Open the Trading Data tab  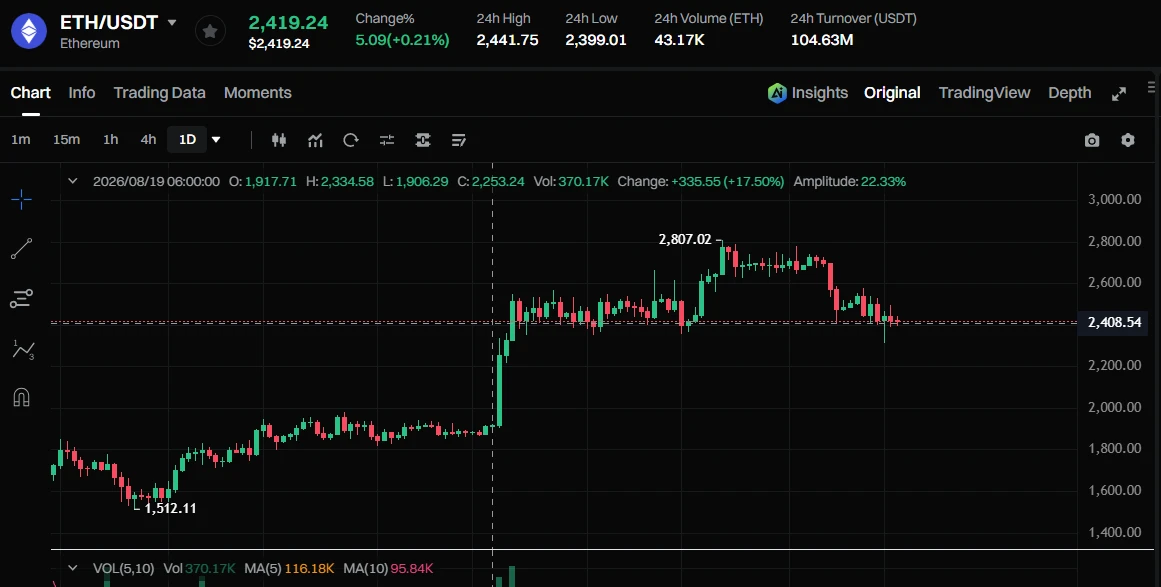coord(159,93)
